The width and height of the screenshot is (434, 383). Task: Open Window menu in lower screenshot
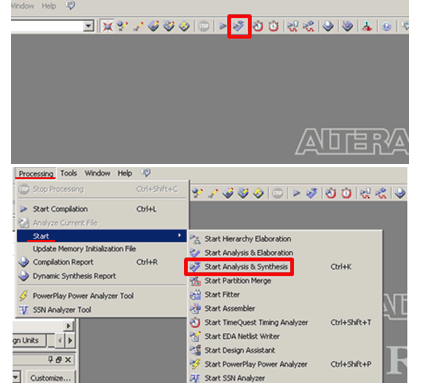click(x=97, y=173)
